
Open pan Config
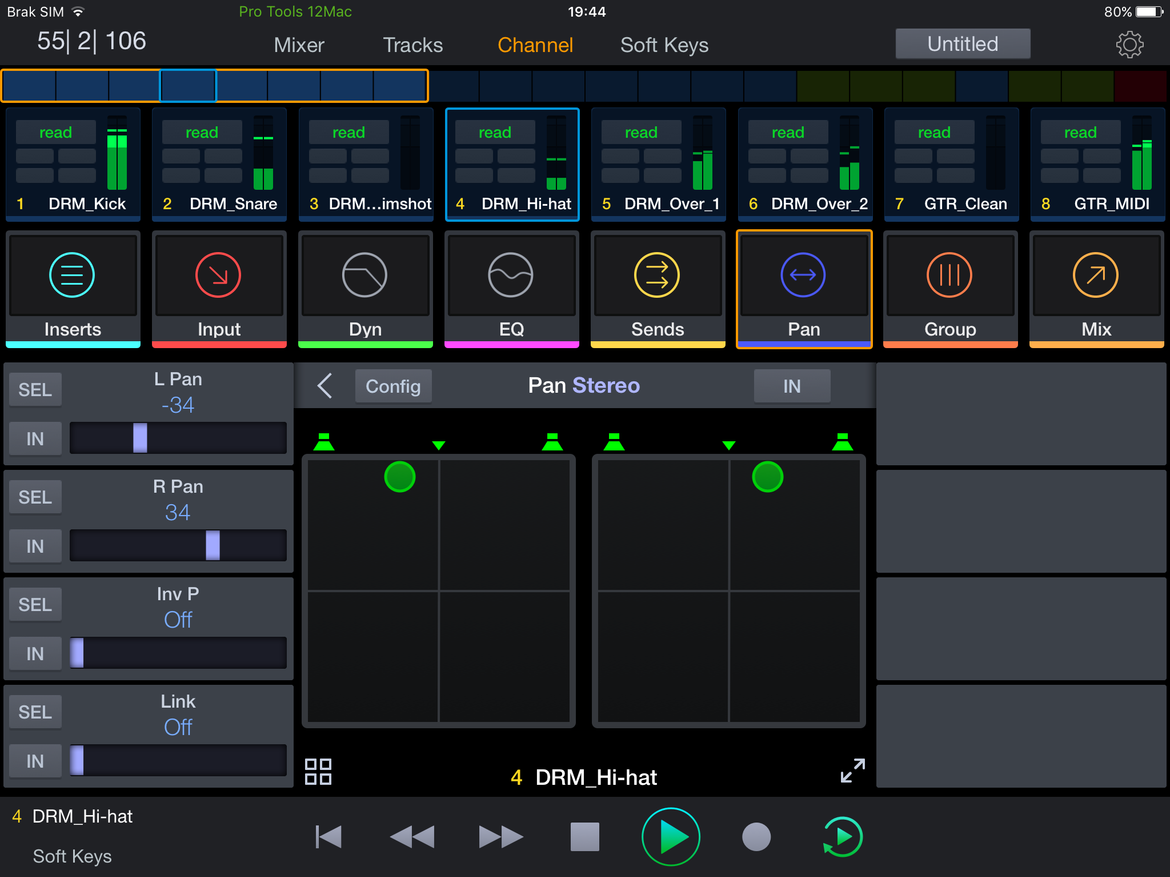click(393, 386)
